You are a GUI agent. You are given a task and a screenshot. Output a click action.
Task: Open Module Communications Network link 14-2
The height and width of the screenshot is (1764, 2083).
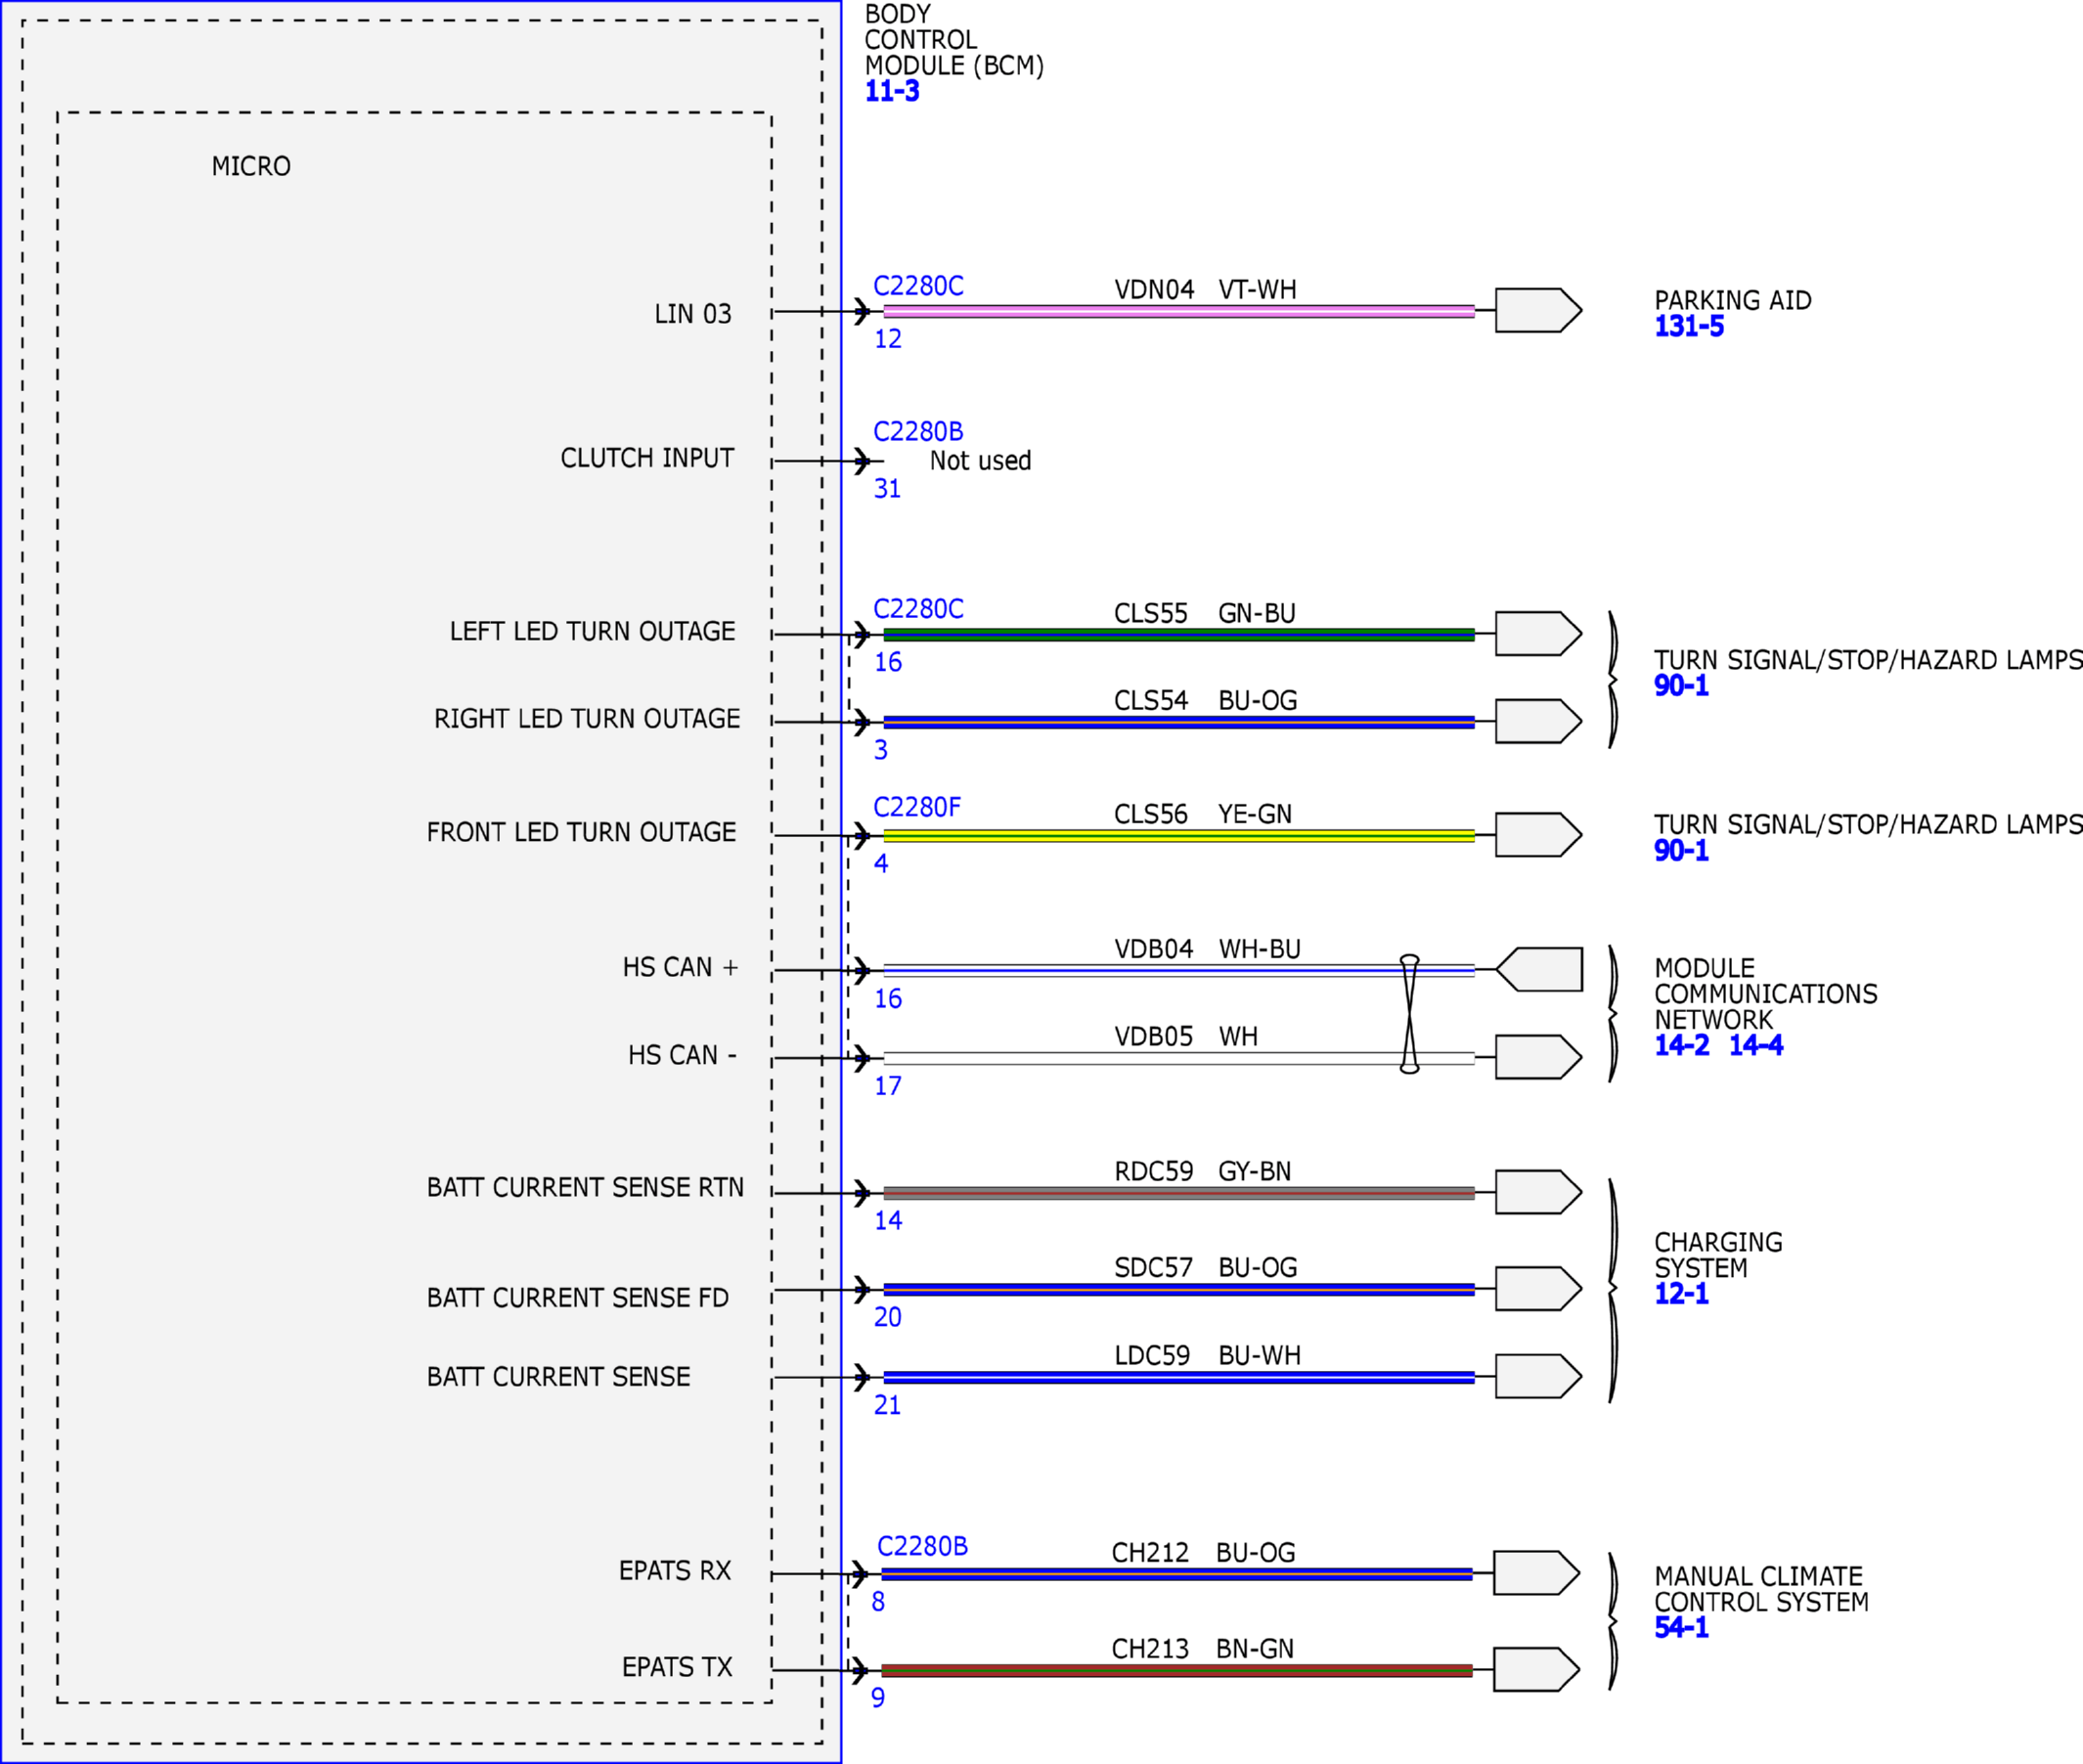[1682, 1046]
